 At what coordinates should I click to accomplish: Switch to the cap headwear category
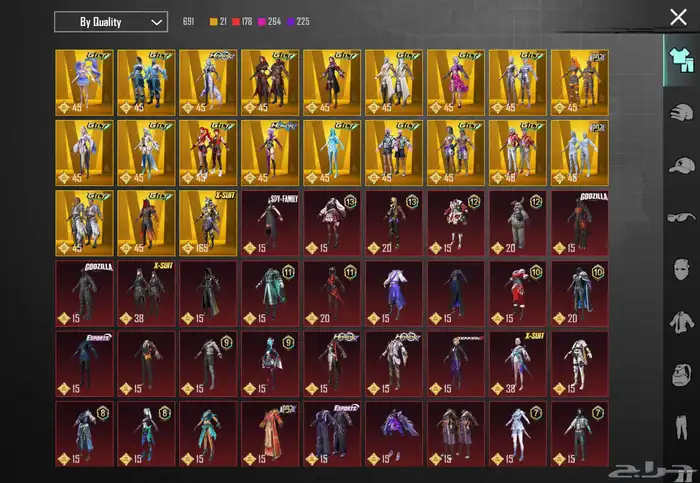pyautogui.click(x=680, y=165)
